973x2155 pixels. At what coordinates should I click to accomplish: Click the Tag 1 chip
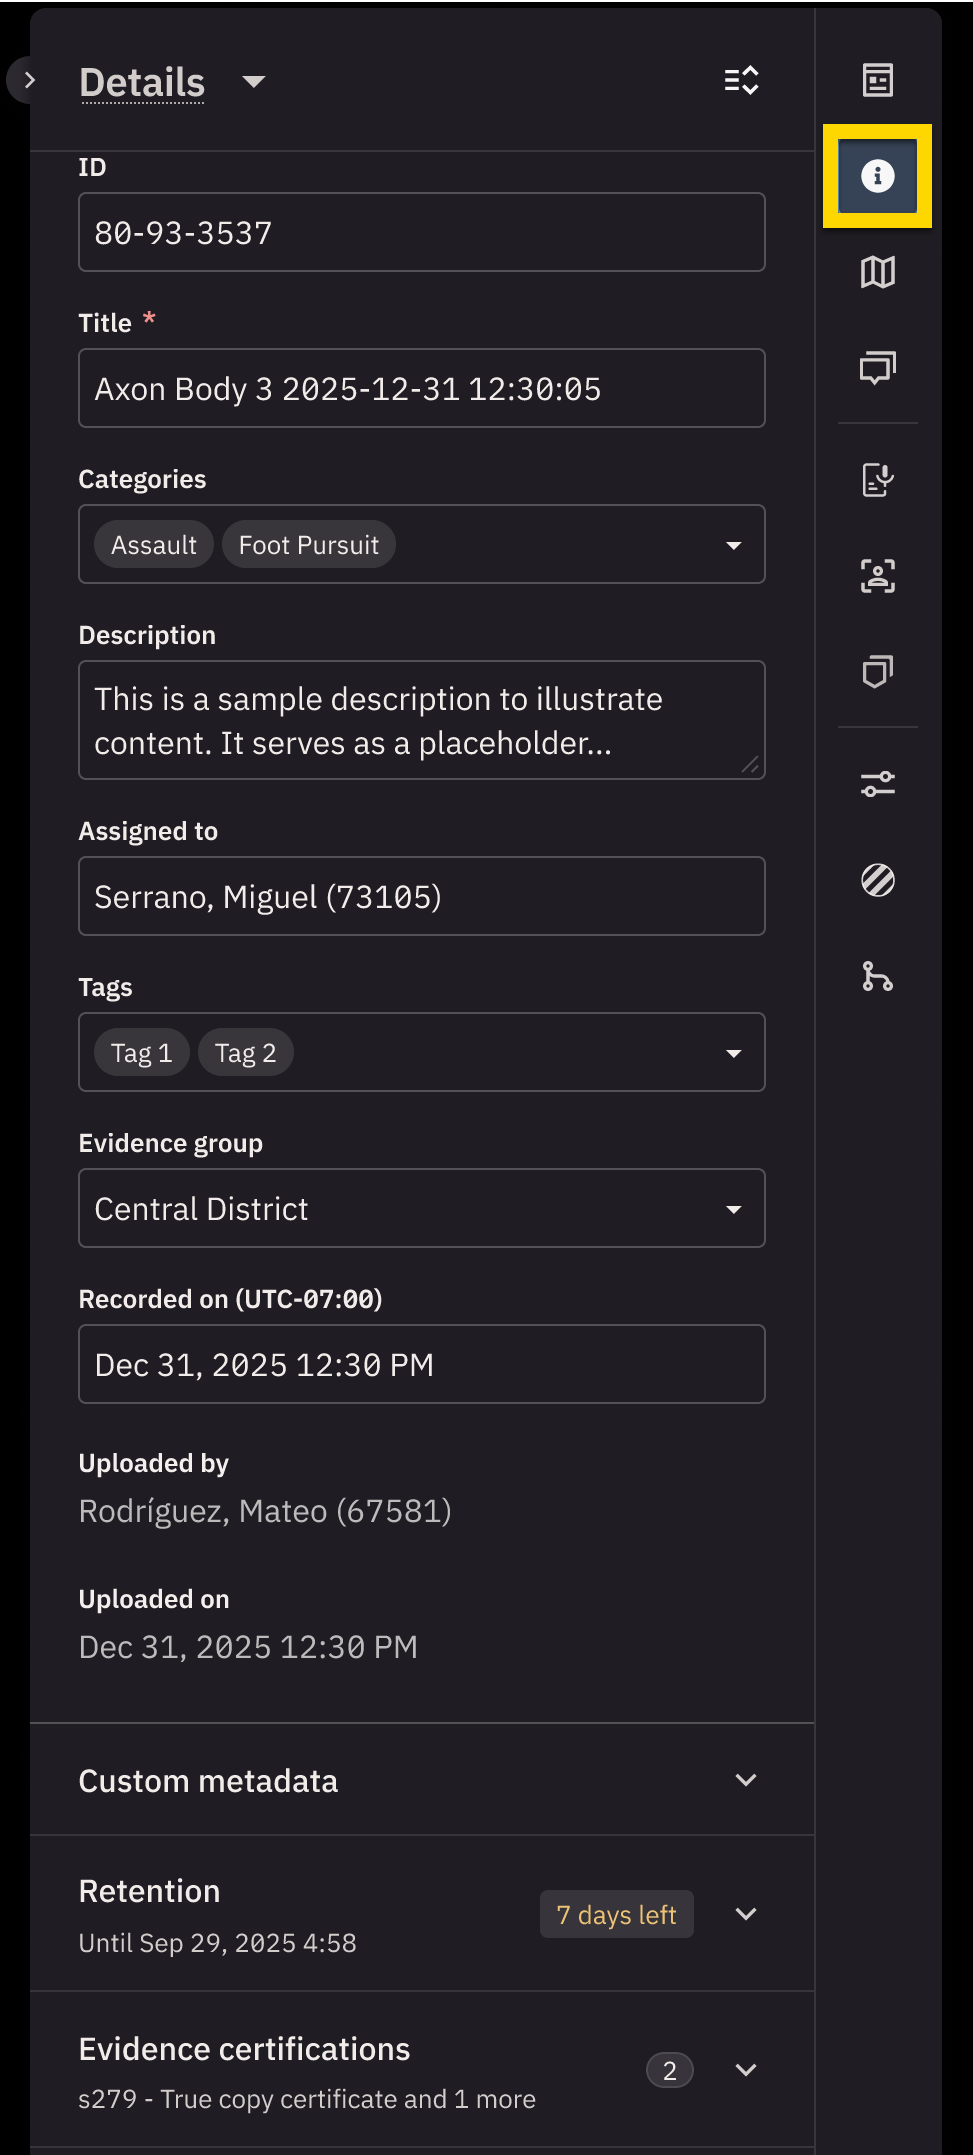point(141,1053)
